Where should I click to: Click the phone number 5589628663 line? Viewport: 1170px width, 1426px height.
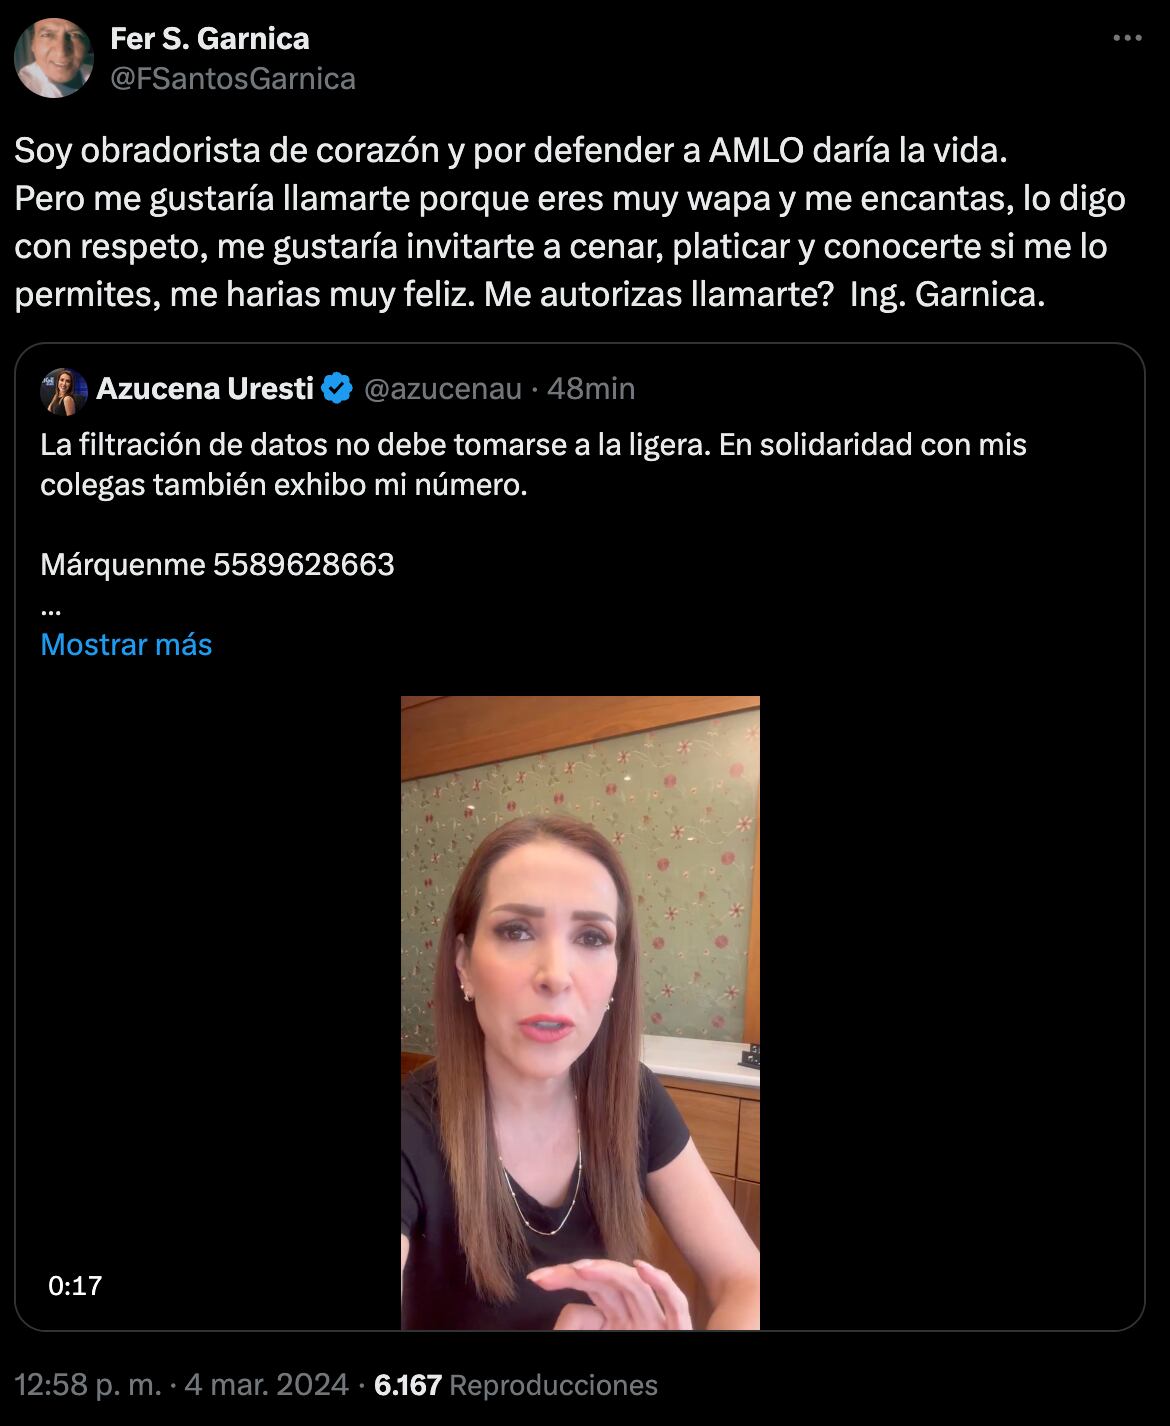pyautogui.click(x=217, y=564)
